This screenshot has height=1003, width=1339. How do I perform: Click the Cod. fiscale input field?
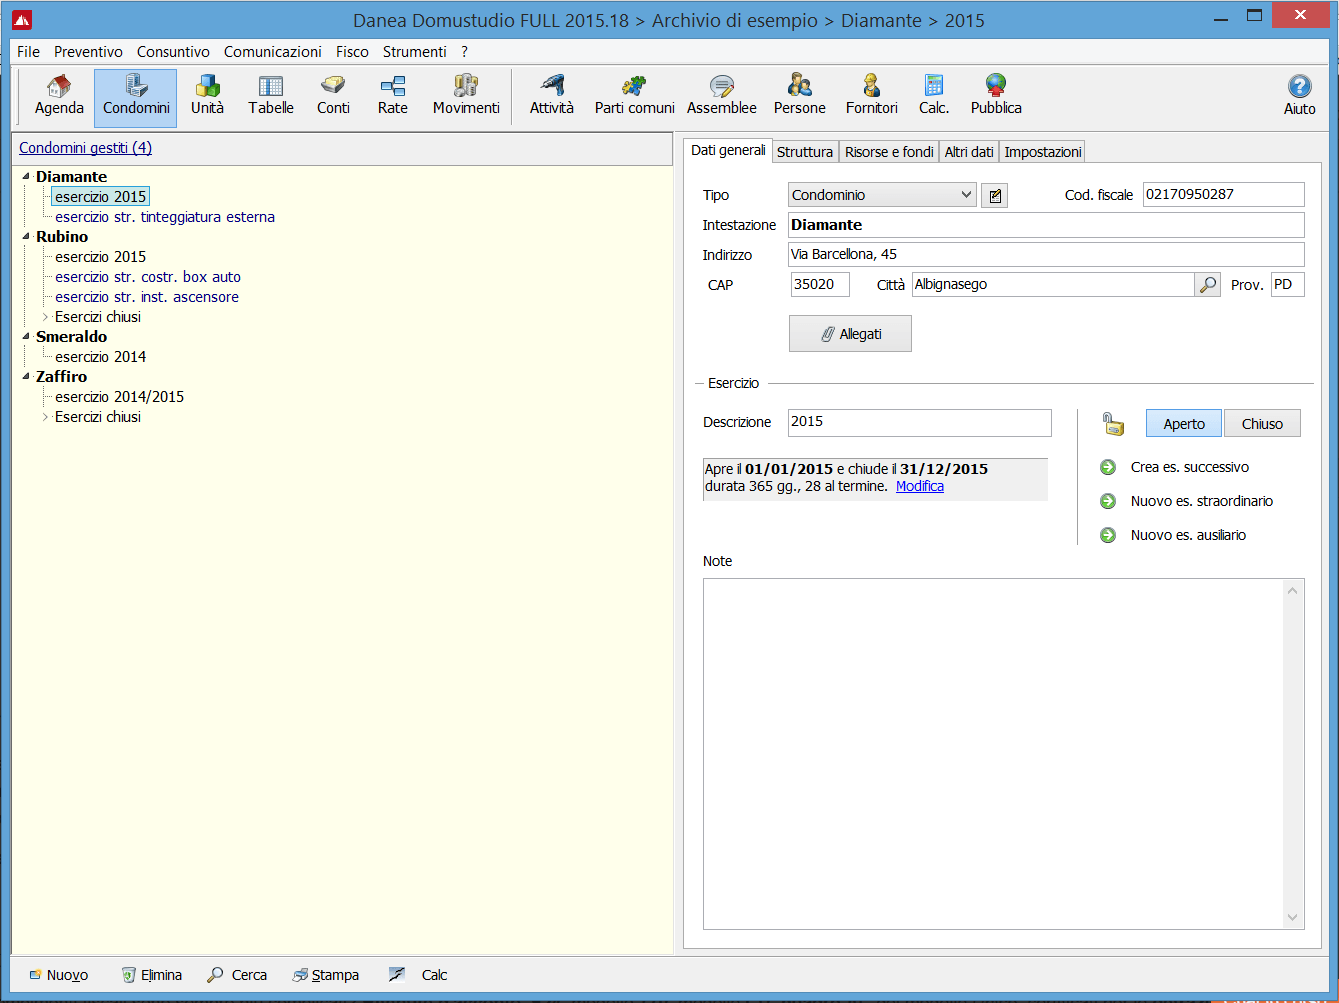(1223, 194)
